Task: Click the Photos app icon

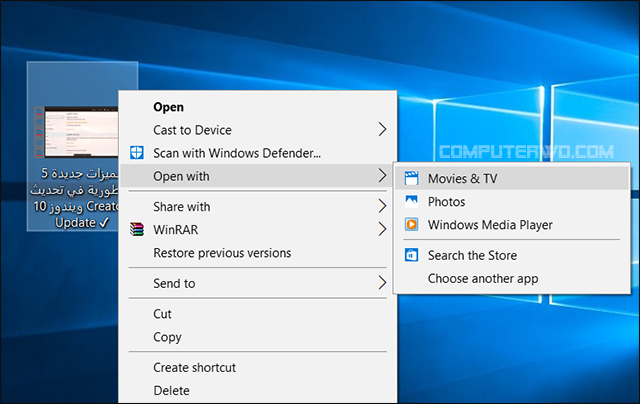Action: (410, 202)
